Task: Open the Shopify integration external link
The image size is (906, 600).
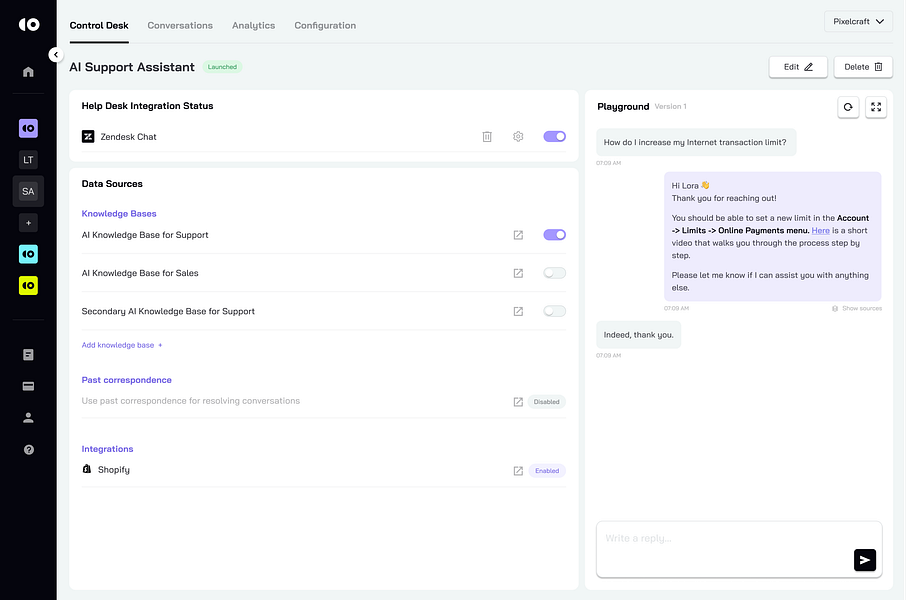Action: click(x=518, y=469)
